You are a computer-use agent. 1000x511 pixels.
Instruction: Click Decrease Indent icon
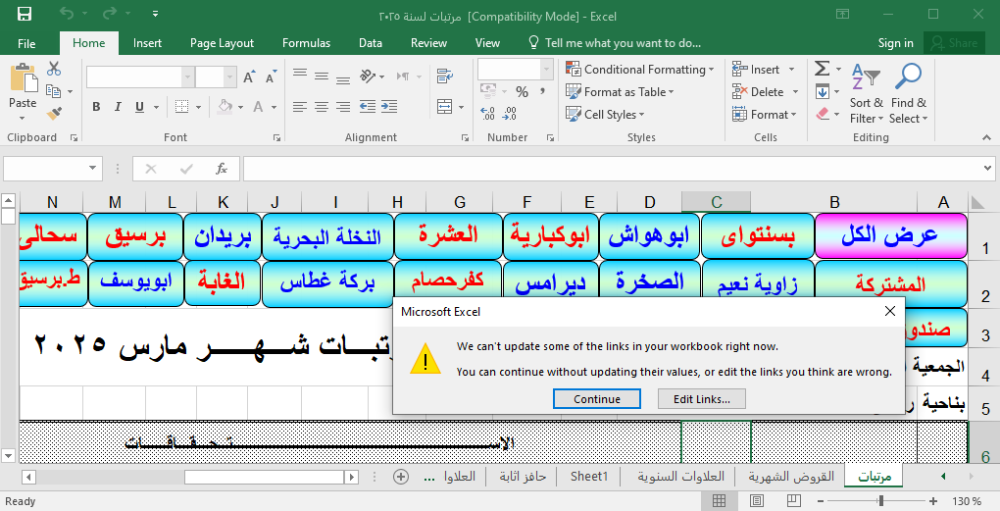point(367,107)
